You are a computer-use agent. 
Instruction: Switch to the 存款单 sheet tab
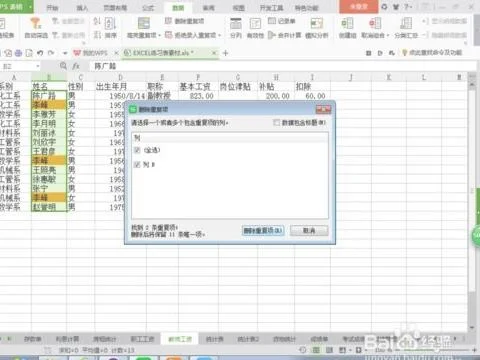click(32, 339)
